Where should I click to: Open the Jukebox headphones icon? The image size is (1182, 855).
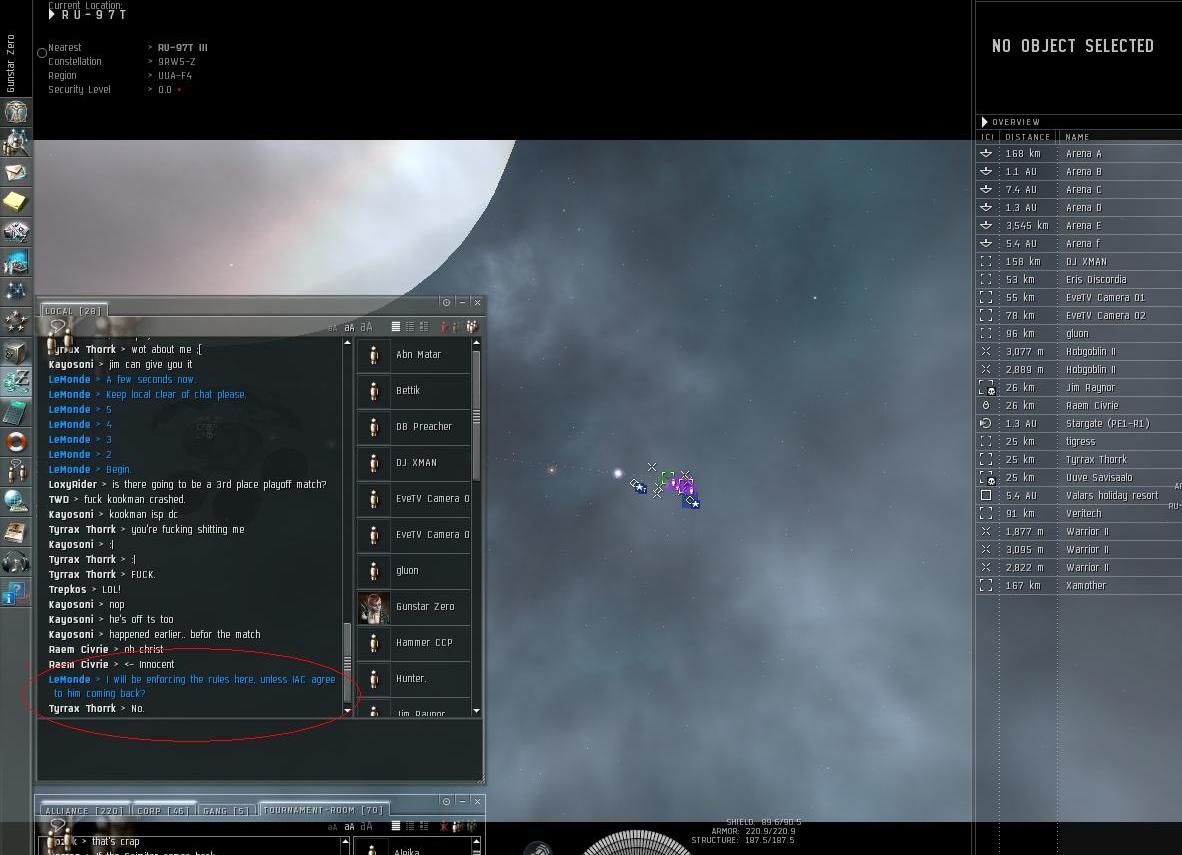click(x=16, y=562)
